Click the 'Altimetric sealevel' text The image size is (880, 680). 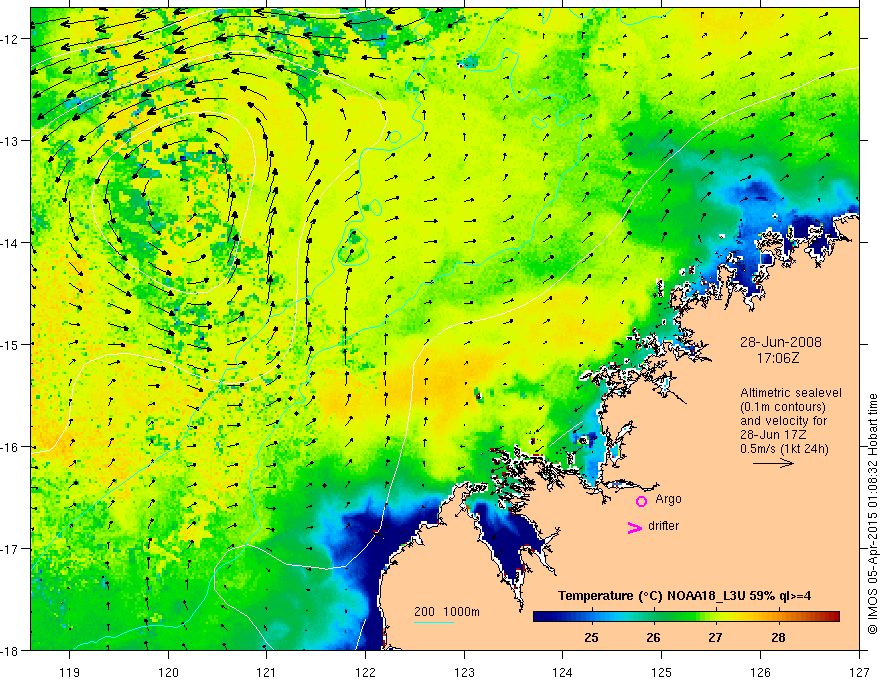(x=791, y=393)
